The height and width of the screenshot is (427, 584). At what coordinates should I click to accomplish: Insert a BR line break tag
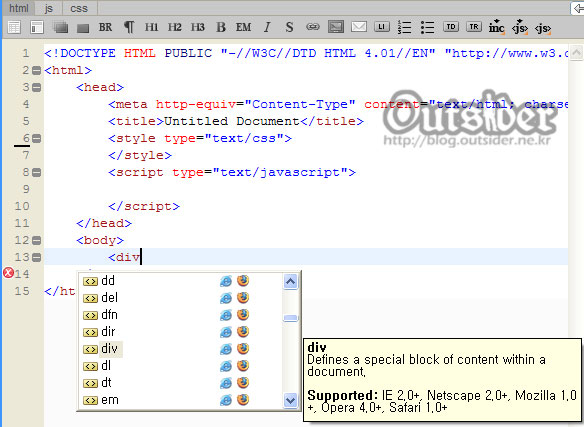(105, 27)
